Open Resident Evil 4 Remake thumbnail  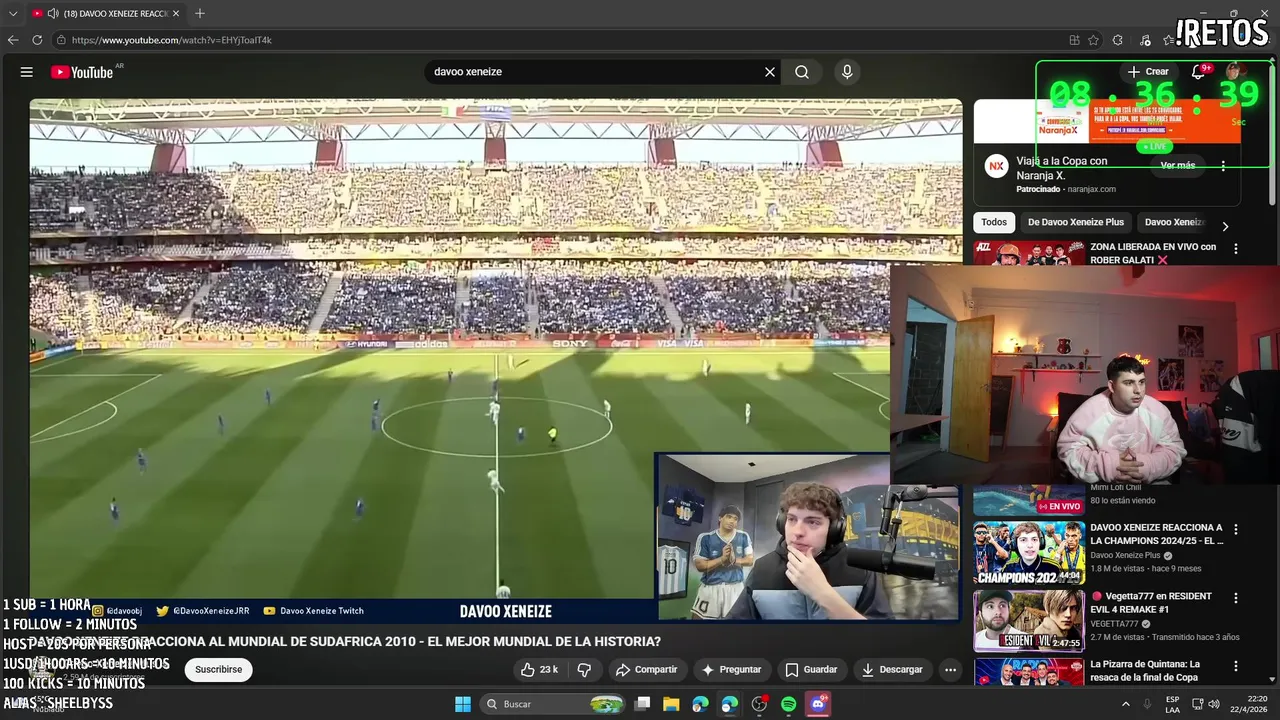(1029, 620)
